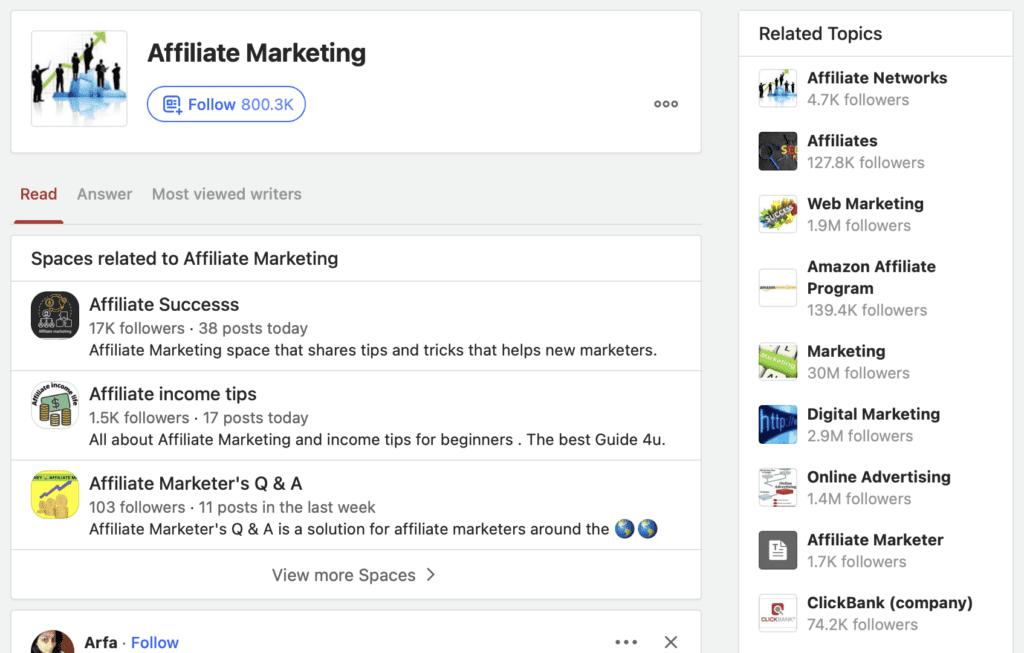Click the Amazon Affiliate Program topic icon

(778, 287)
